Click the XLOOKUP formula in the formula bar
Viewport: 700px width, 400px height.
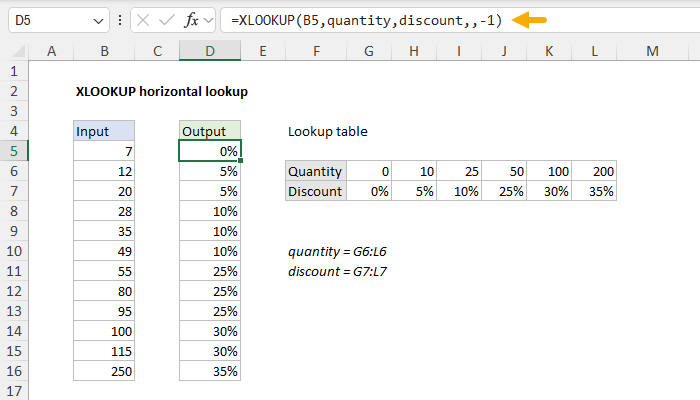pyautogui.click(x=367, y=20)
